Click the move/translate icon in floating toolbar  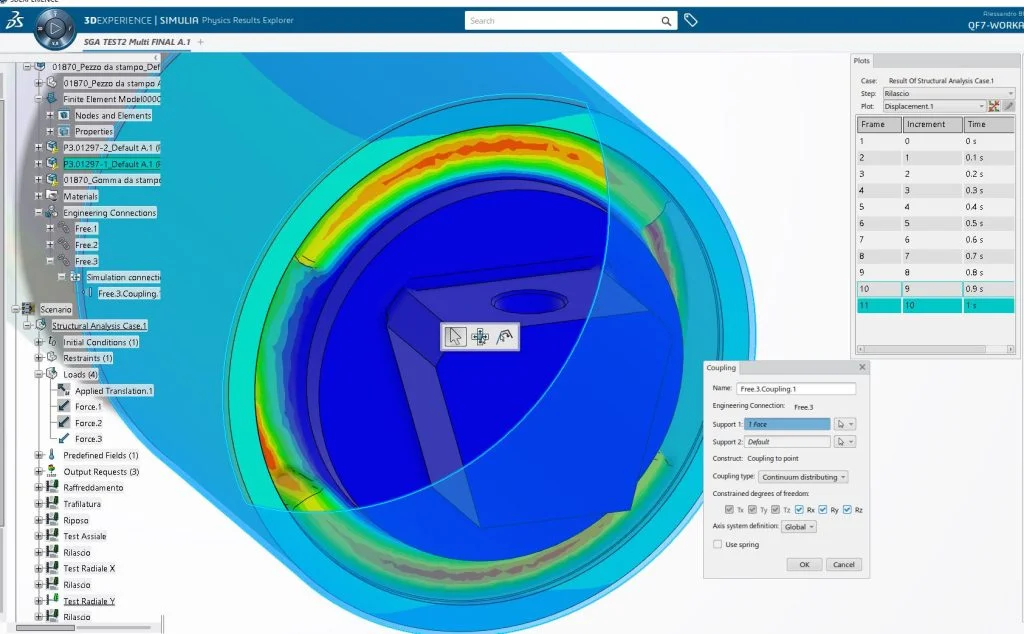click(x=480, y=337)
